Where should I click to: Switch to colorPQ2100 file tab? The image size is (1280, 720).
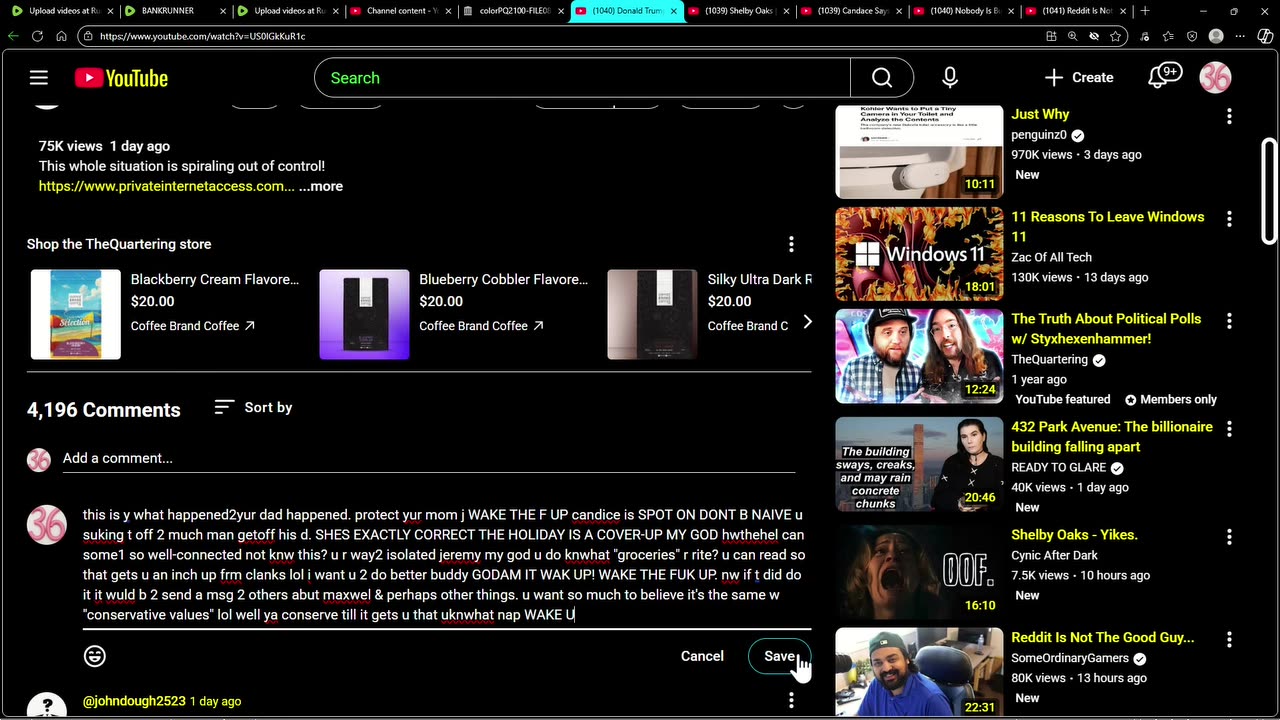pyautogui.click(x=512, y=11)
